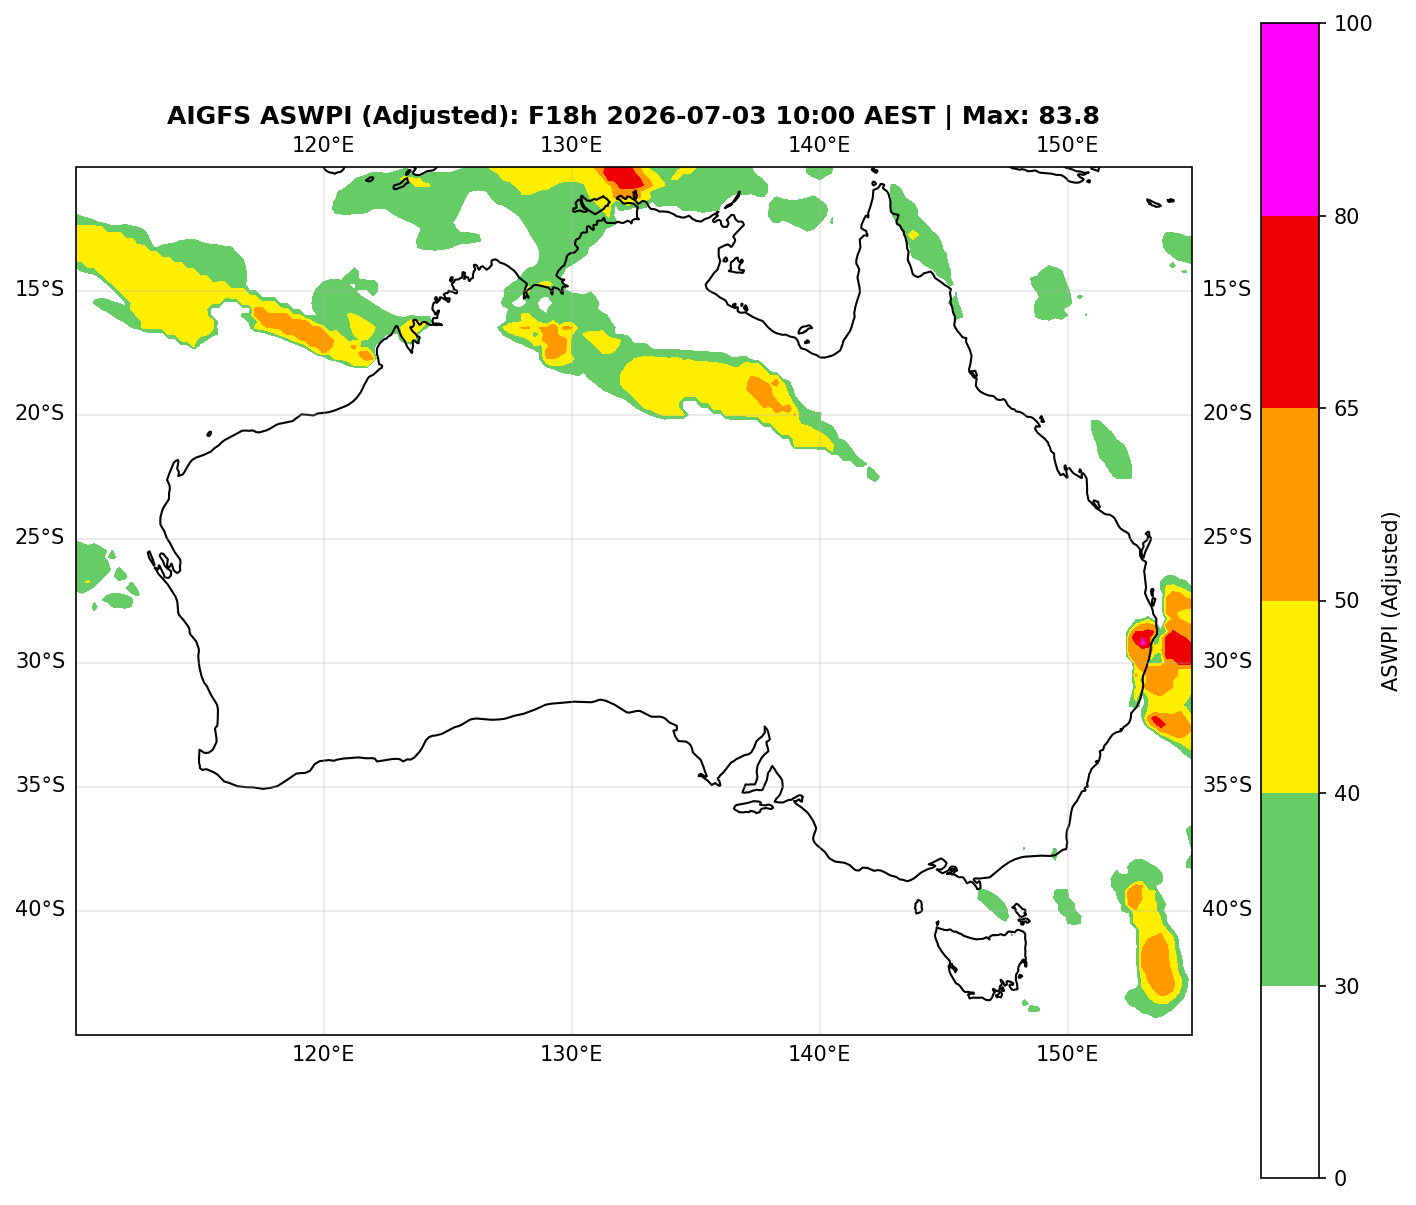This screenshot has height=1205, width=1416.
Task: Click the '130°E' label on the bottom axis
Action: pos(571,1054)
